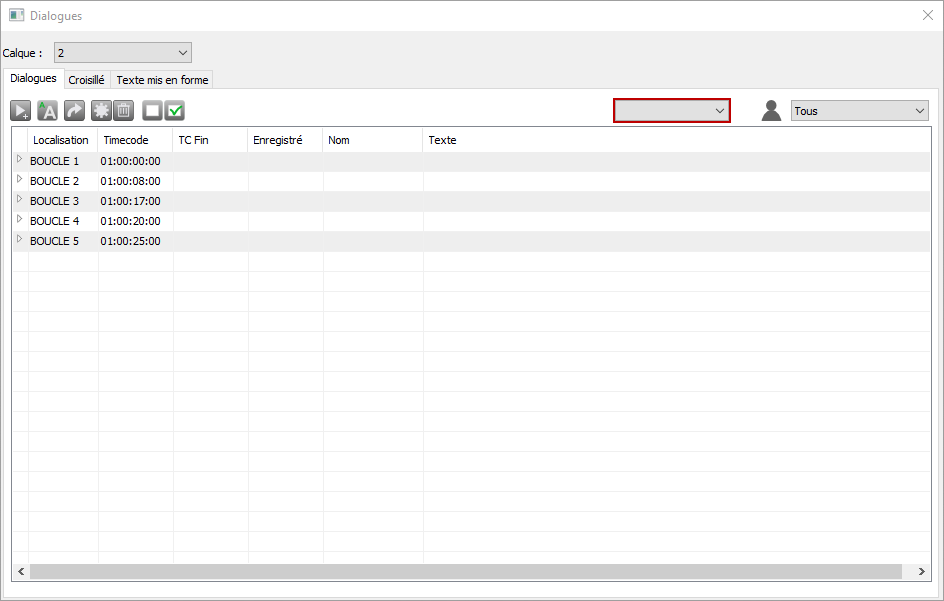Click the Localisation column header
The width and height of the screenshot is (944, 601).
click(x=61, y=140)
